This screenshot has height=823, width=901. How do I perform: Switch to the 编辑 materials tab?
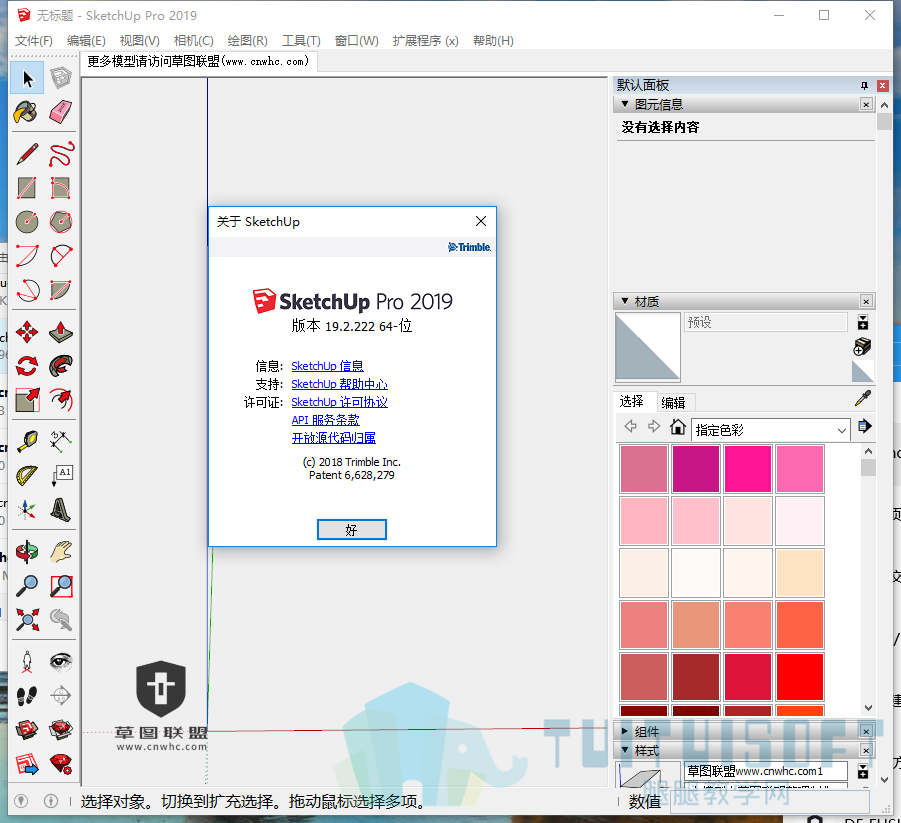[673, 402]
